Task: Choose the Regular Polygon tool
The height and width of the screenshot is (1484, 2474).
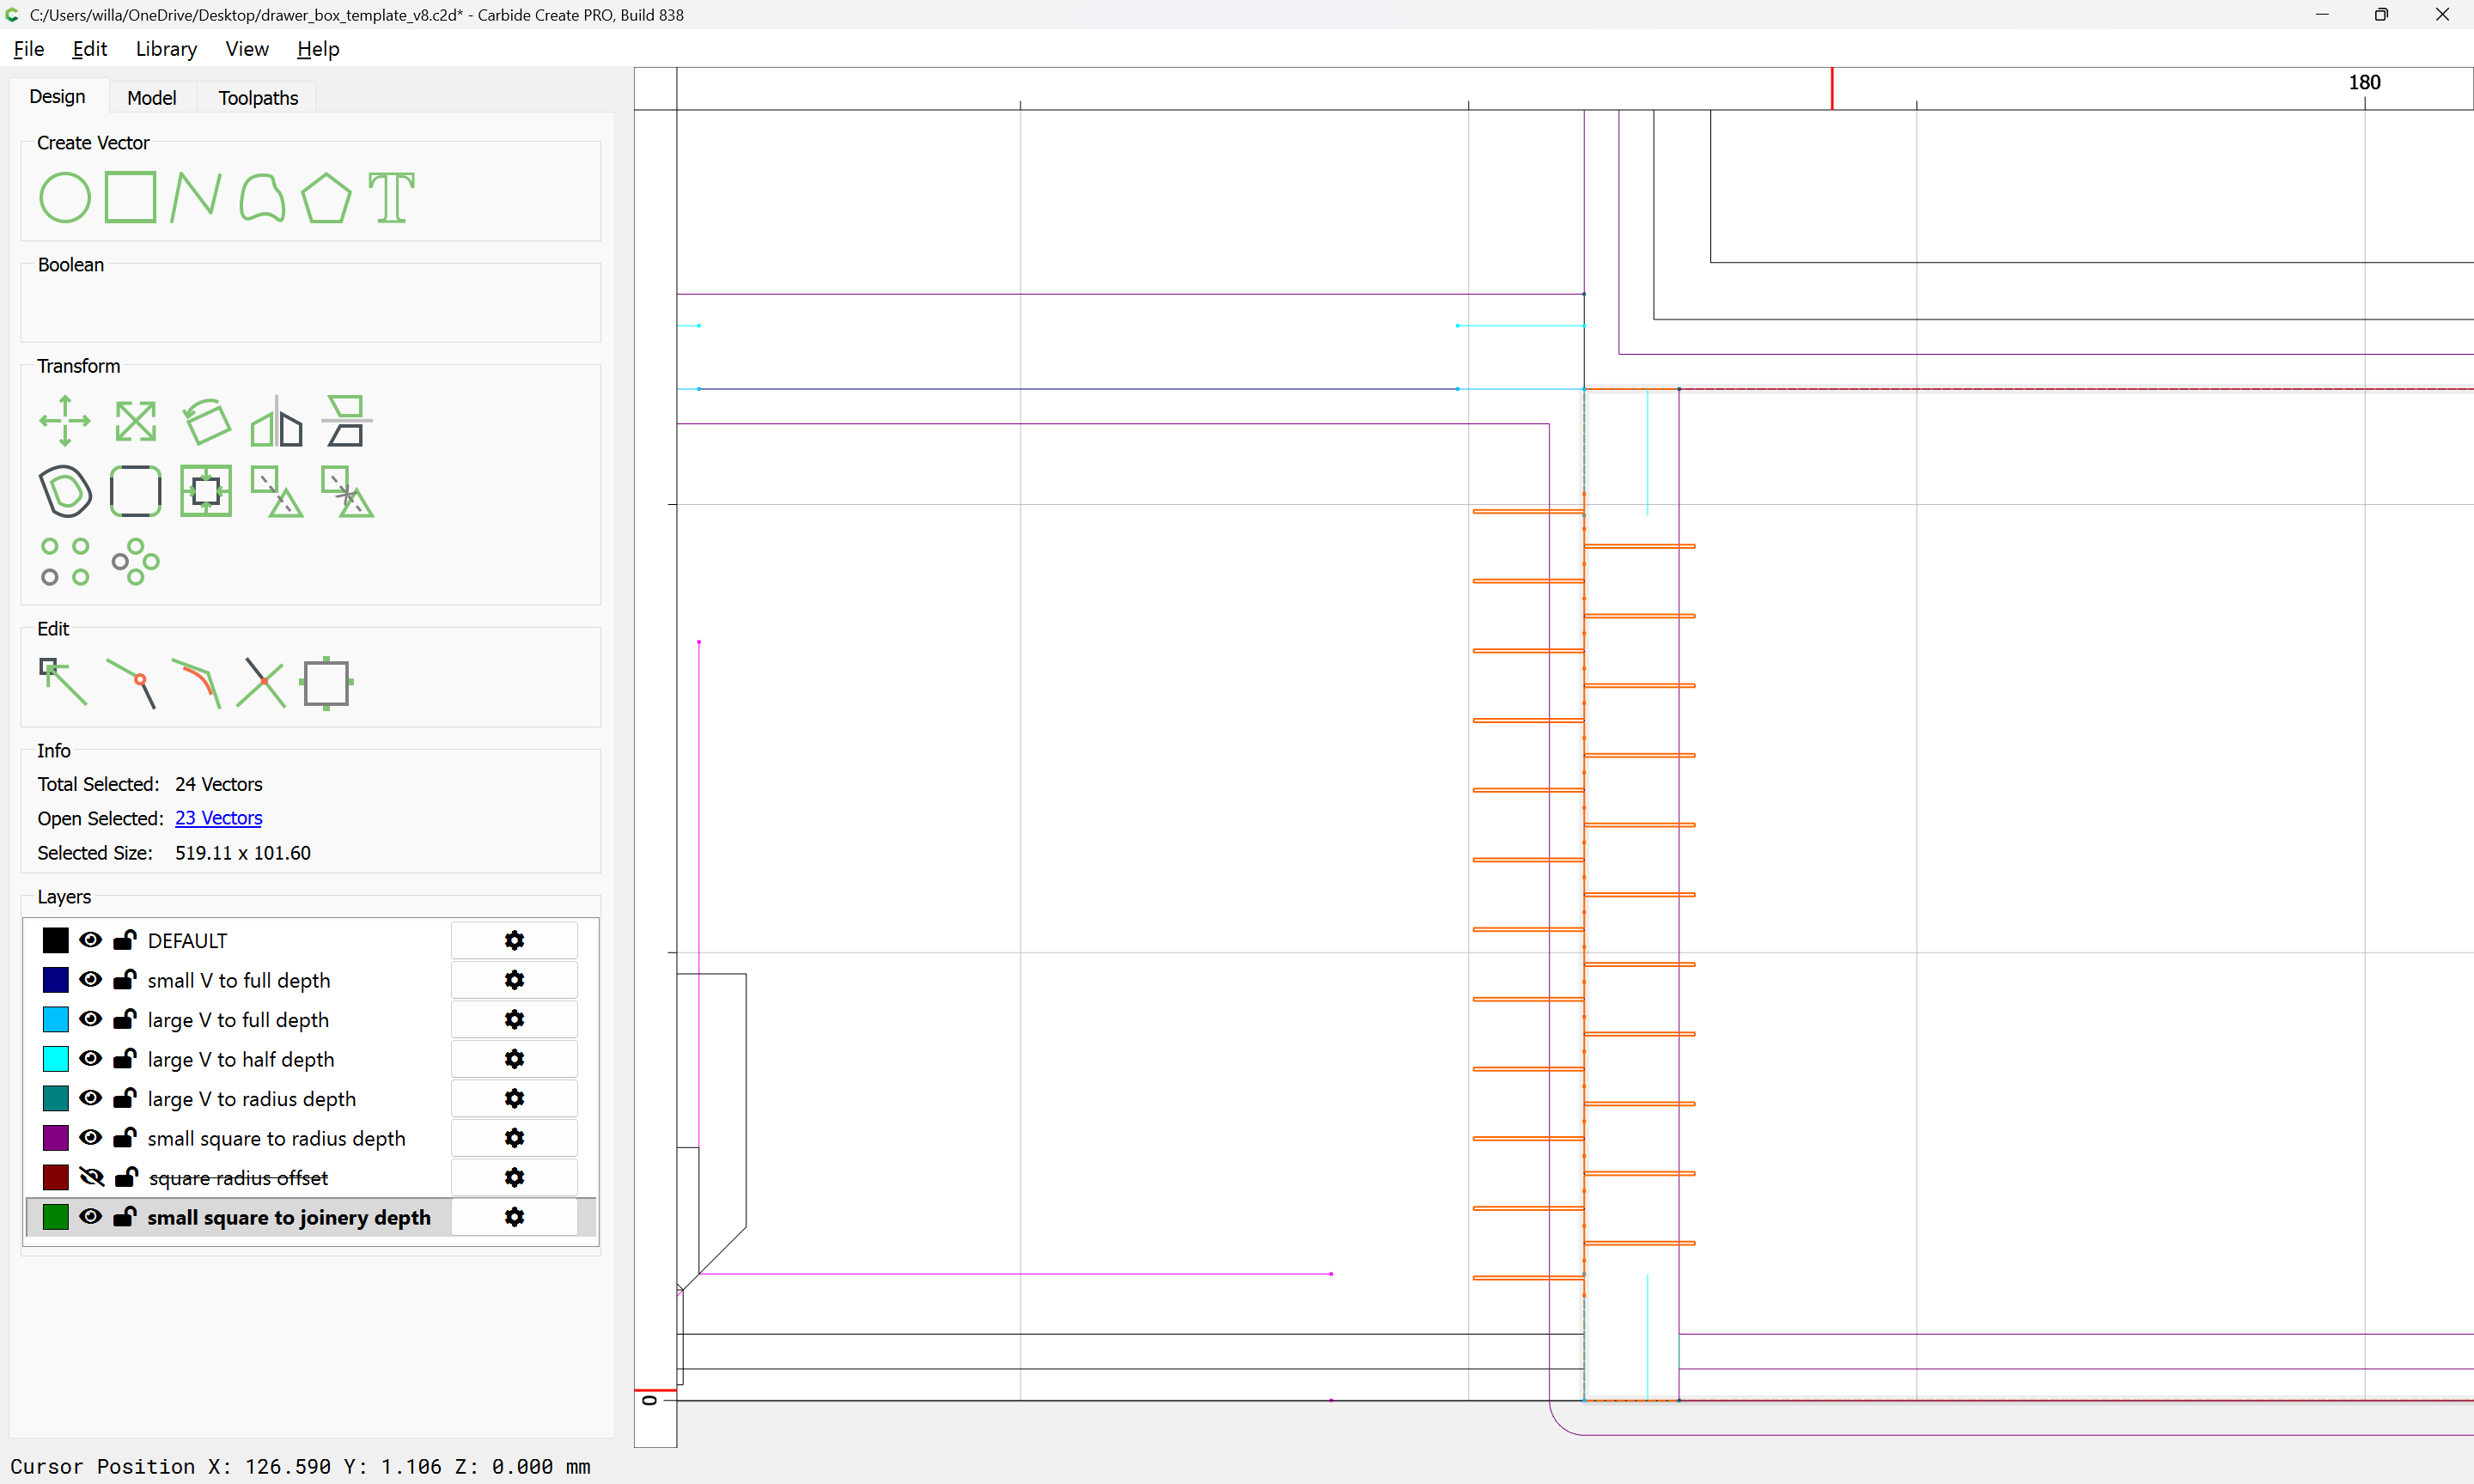Action: 326,197
